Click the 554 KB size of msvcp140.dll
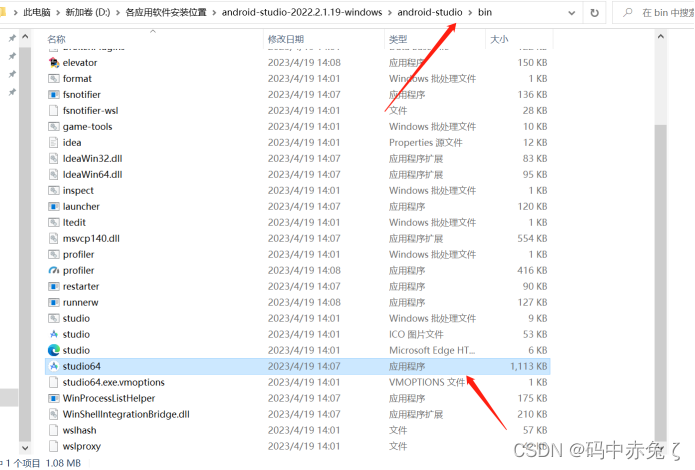The width and height of the screenshot is (695, 470). coord(532,239)
